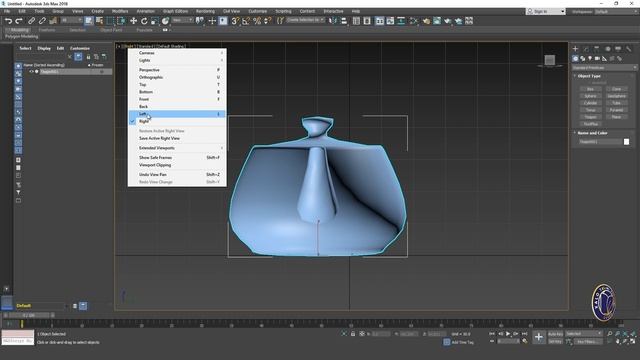
Task: Click the Sphere primitive button
Action: (590, 96)
